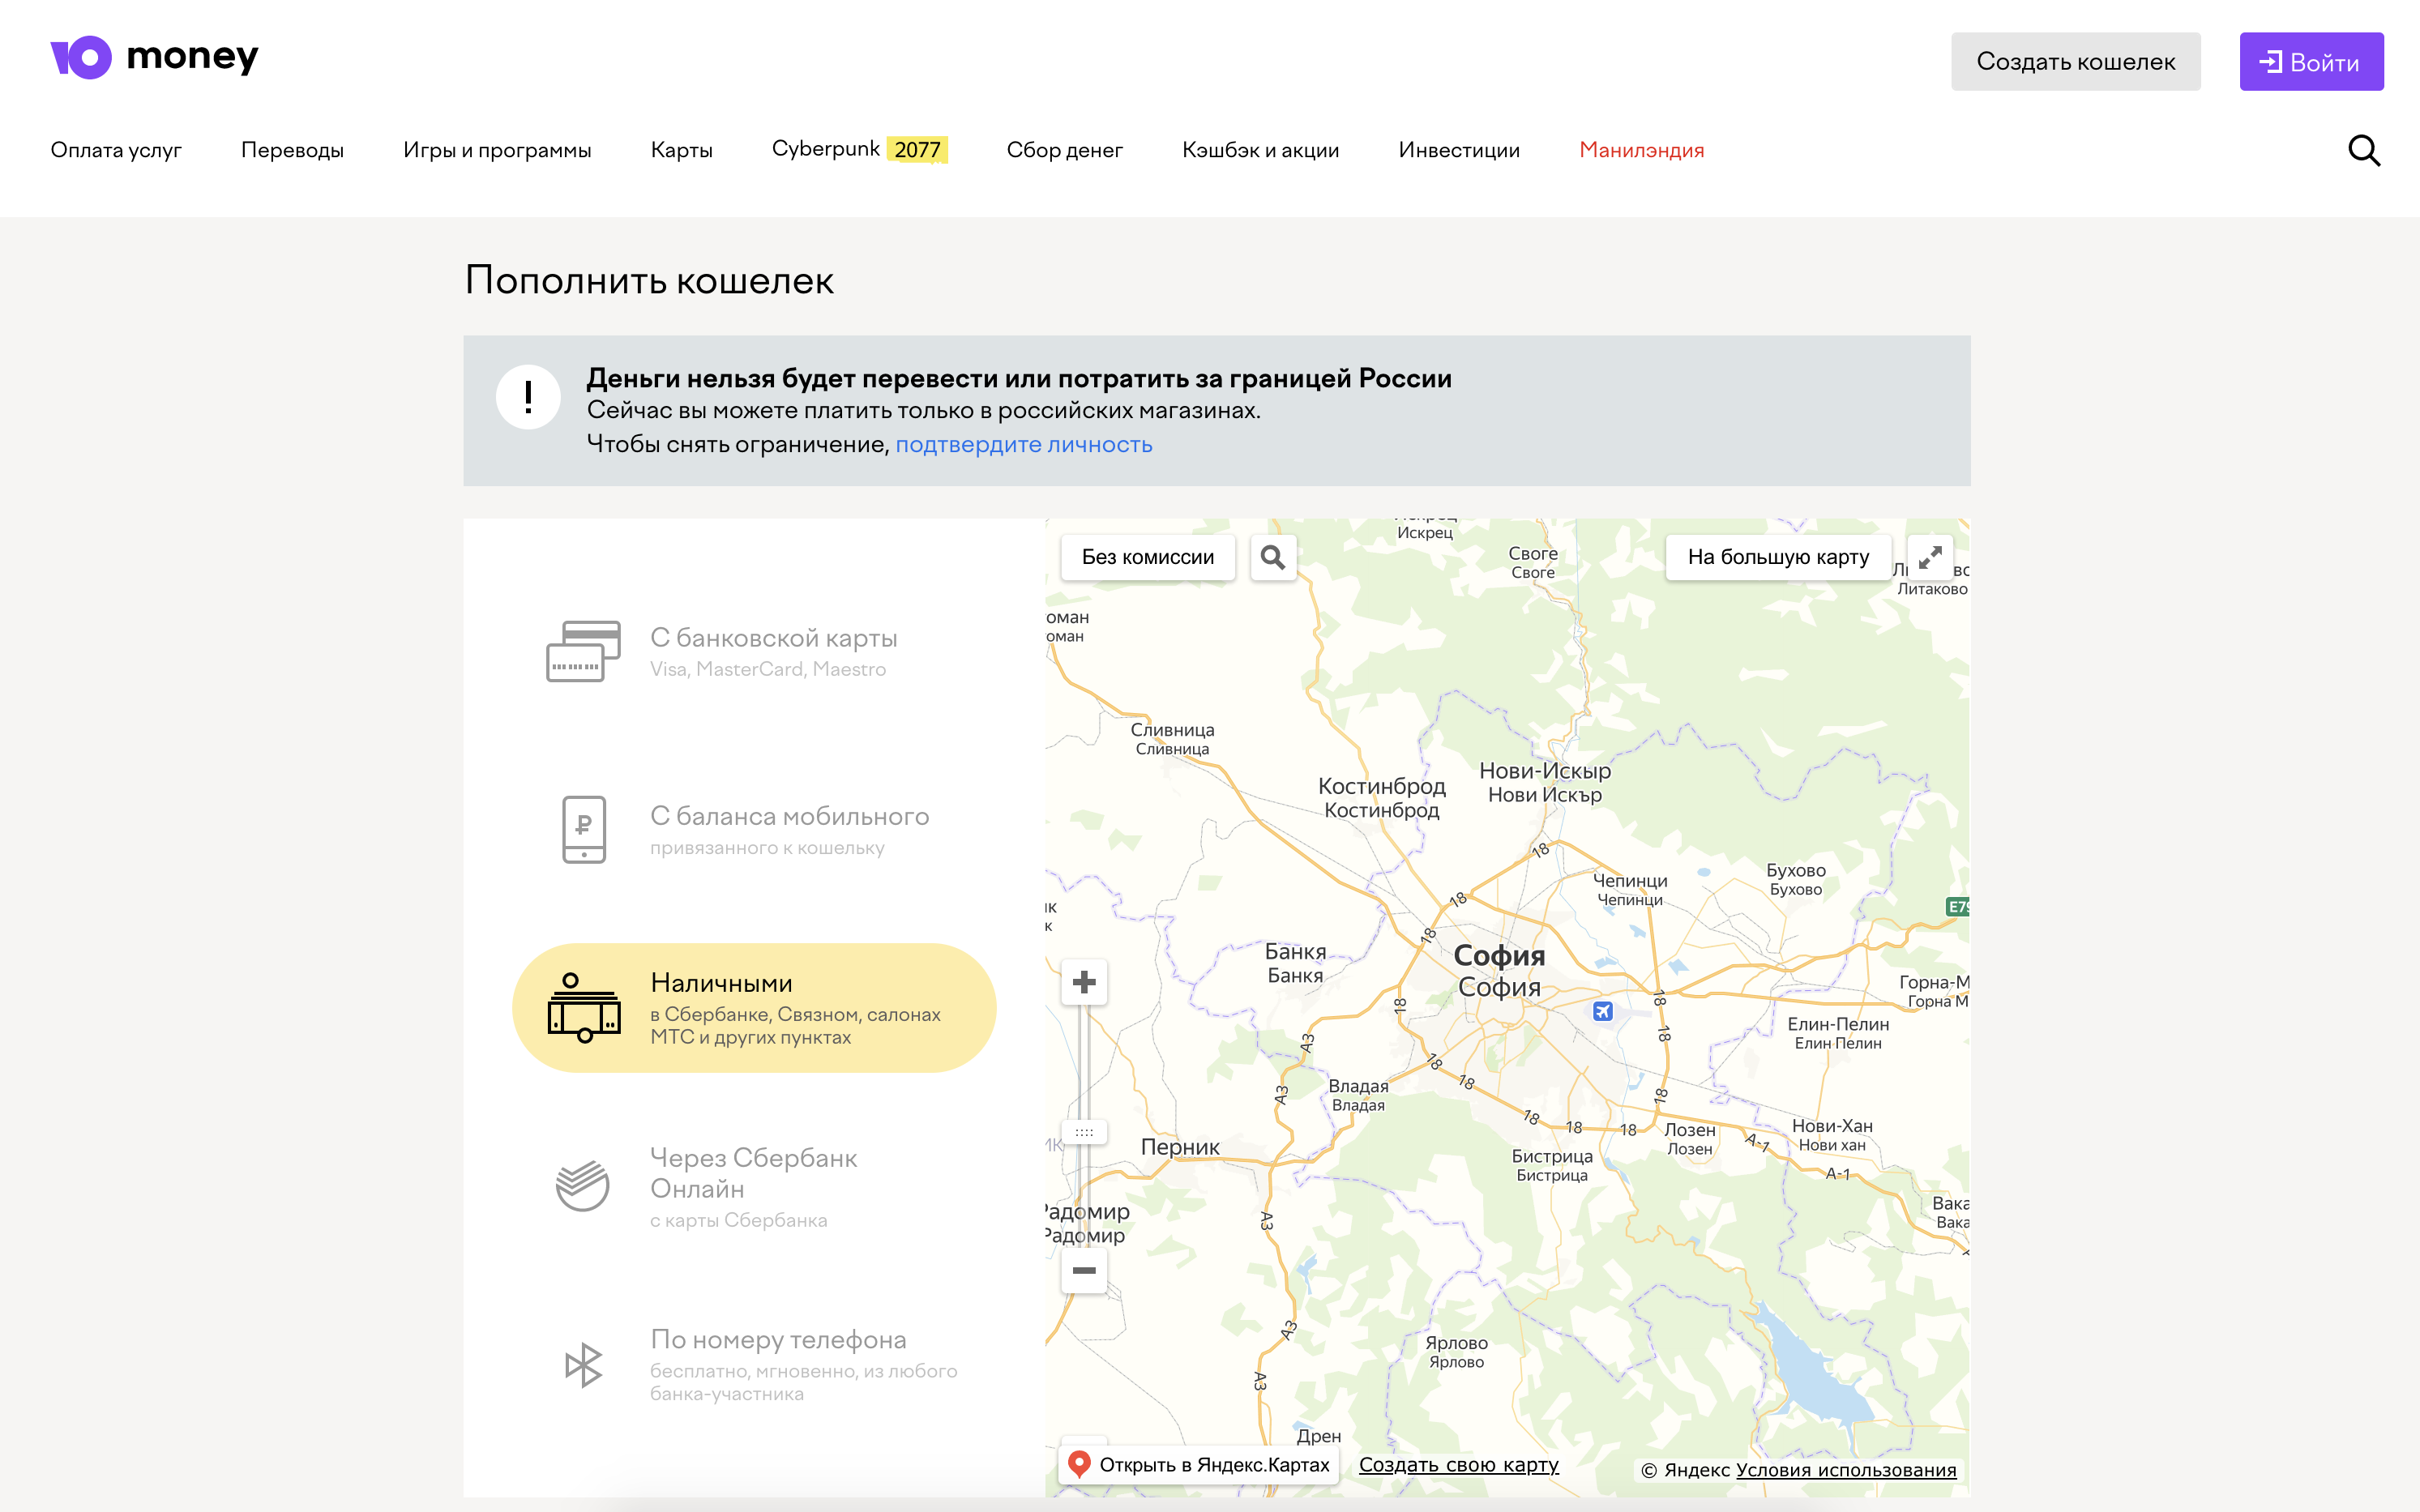Viewport: 2420px width, 1512px height.
Task: Click На большую карту button
Action: coord(1778,557)
